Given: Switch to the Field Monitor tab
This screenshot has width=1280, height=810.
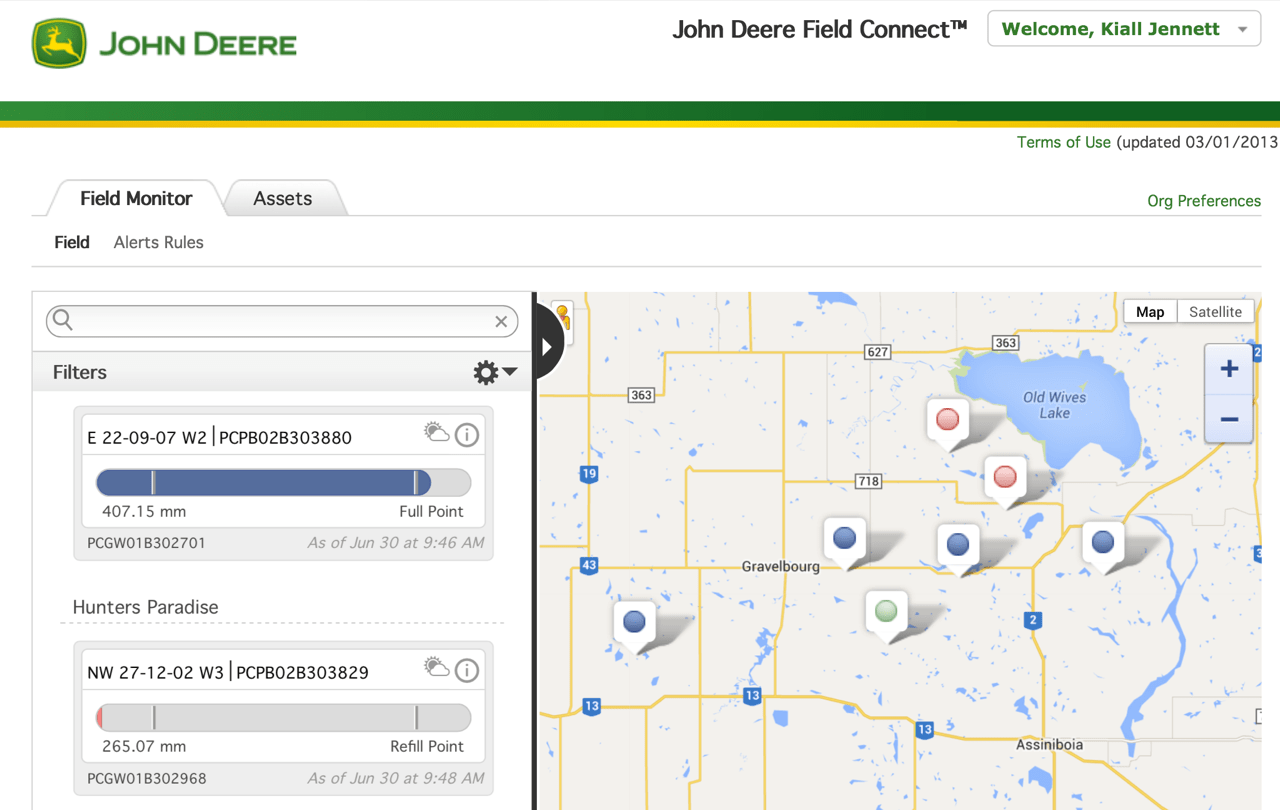Looking at the screenshot, I should [x=136, y=198].
